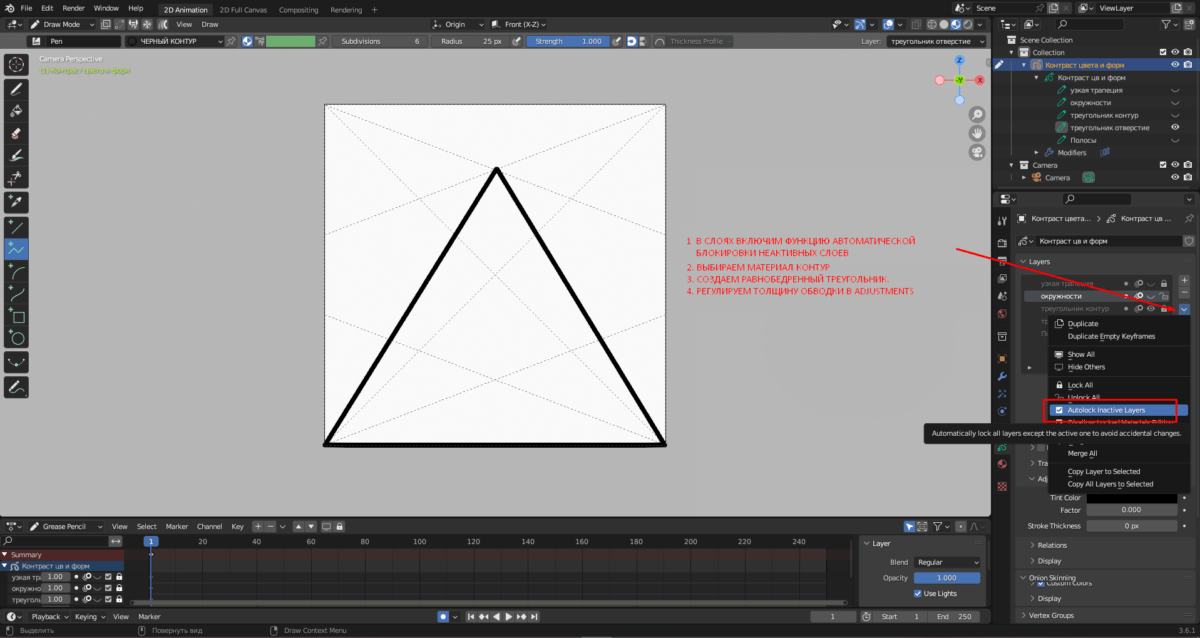Toggle visibility of Camera collection in outliner

(x=1176, y=165)
